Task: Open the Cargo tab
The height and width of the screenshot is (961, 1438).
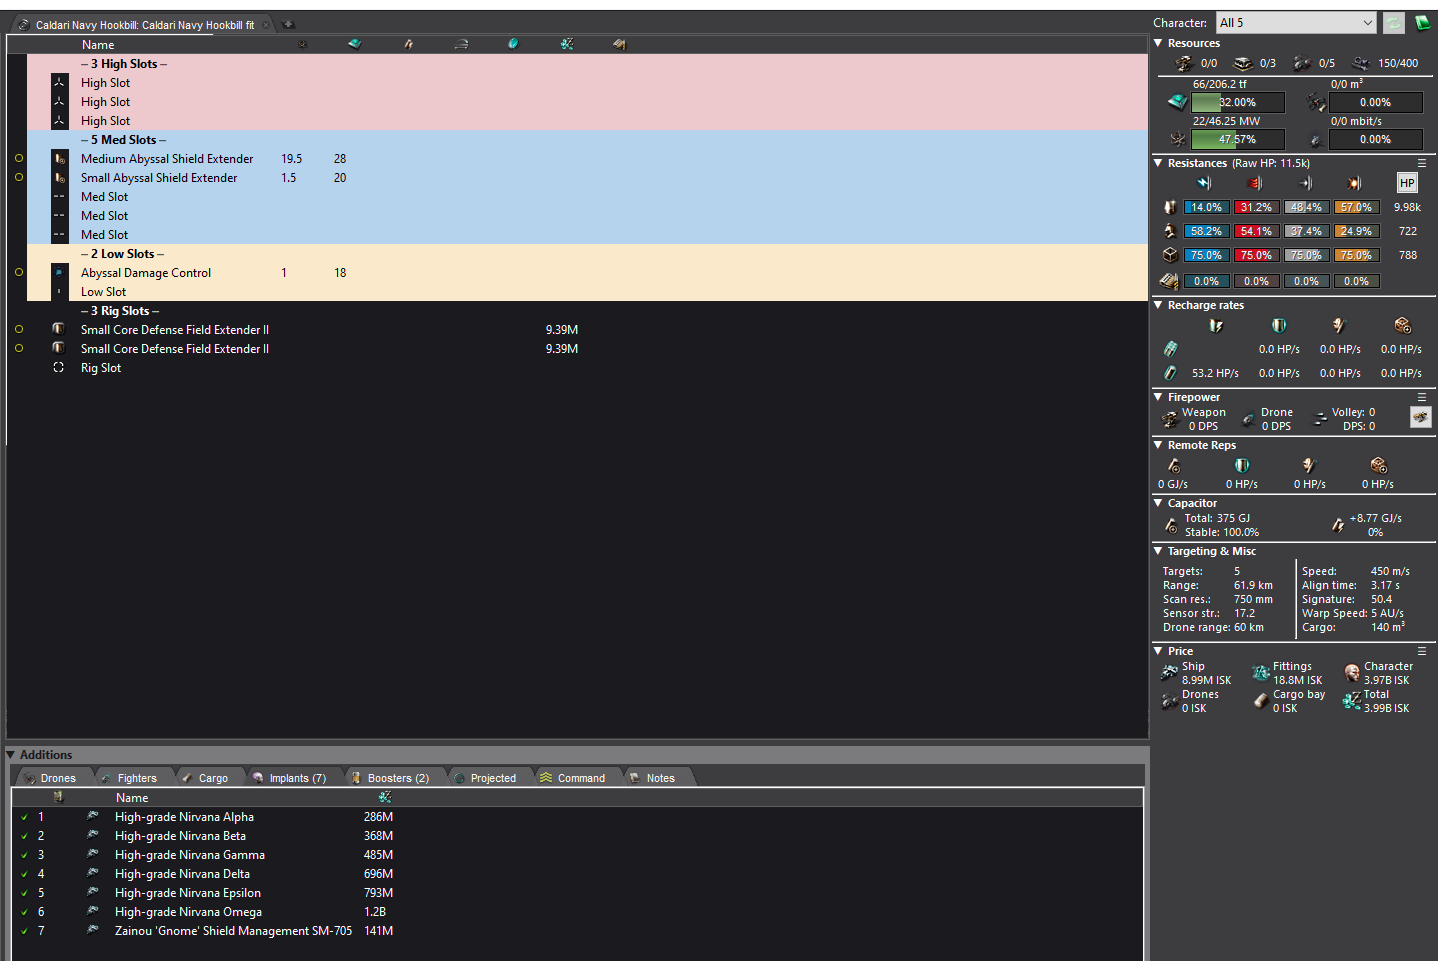Action: point(207,778)
